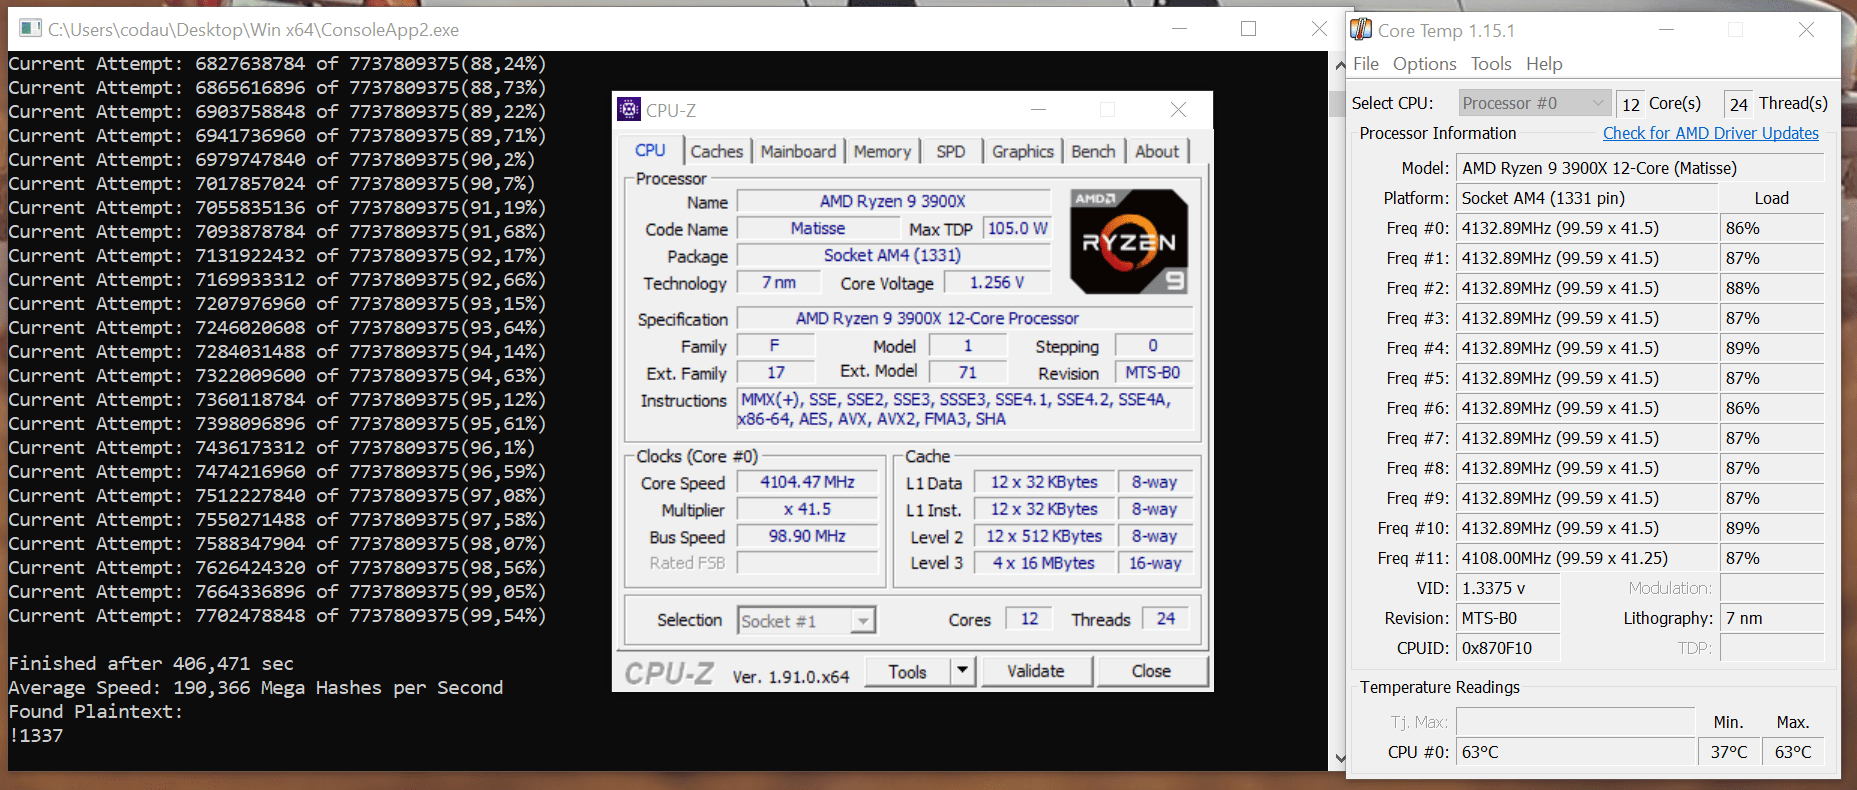Image resolution: width=1857 pixels, height=790 pixels.
Task: Open the Caches tab in CPU-Z
Action: (x=716, y=151)
